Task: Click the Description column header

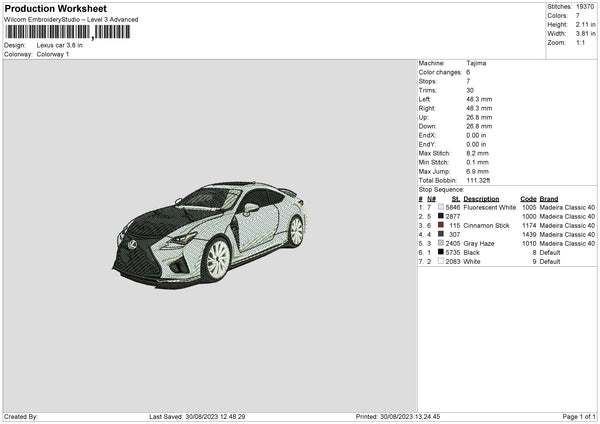Action: coord(483,198)
